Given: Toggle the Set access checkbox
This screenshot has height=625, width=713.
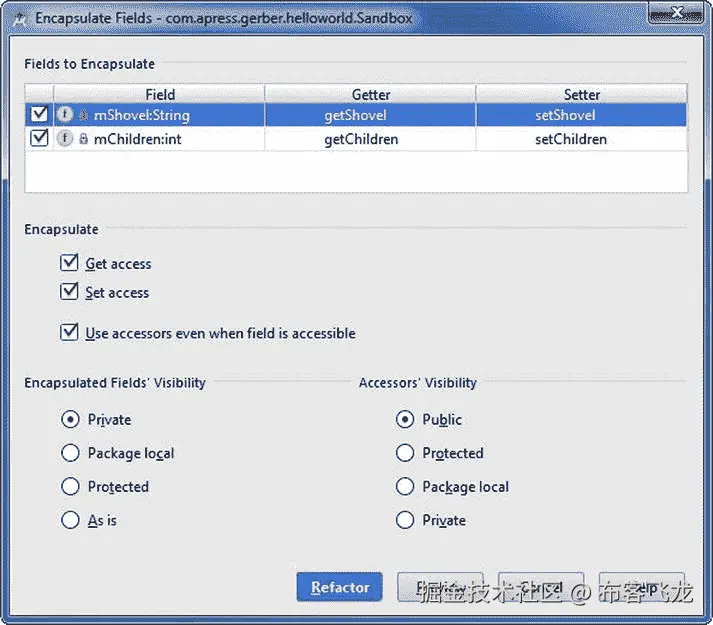Looking at the screenshot, I should [69, 291].
